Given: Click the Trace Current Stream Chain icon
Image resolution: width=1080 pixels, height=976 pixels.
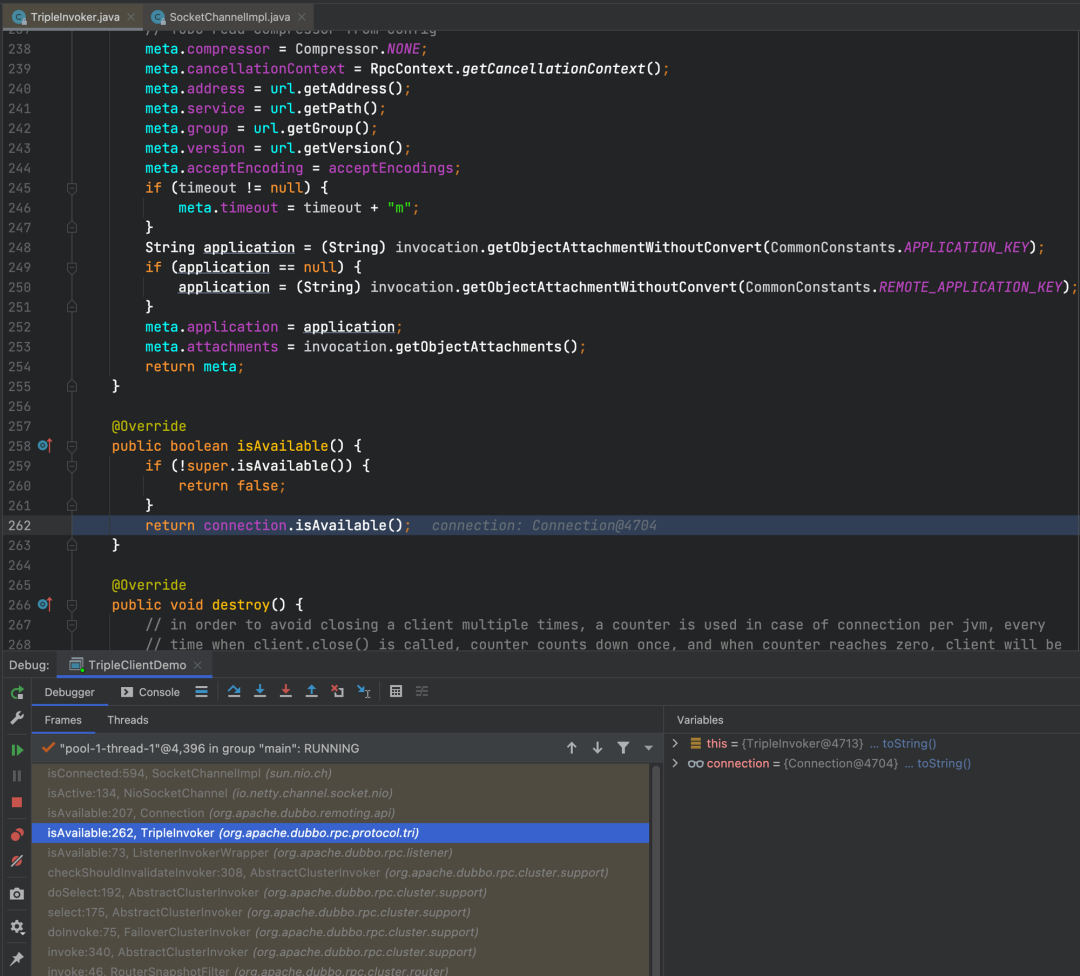Looking at the screenshot, I should [x=422, y=692].
